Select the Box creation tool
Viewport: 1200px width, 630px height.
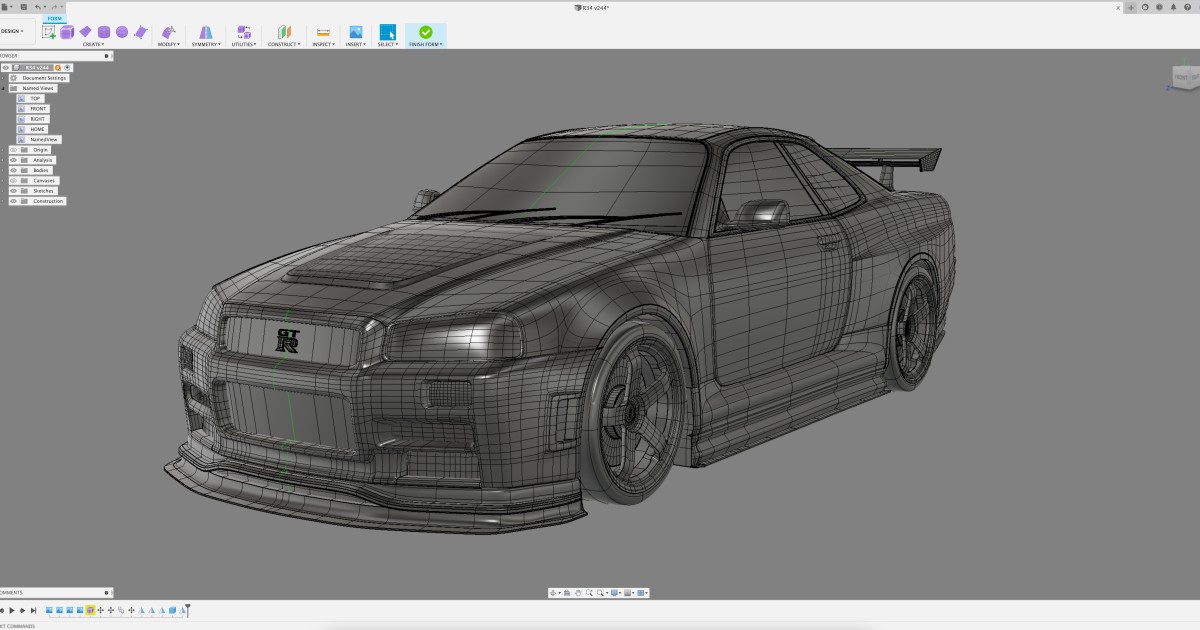point(66,31)
